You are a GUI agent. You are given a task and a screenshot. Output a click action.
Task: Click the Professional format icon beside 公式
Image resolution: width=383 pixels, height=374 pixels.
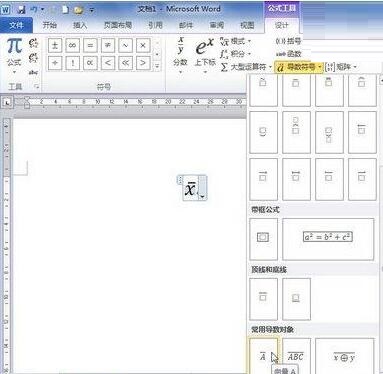click(33, 43)
